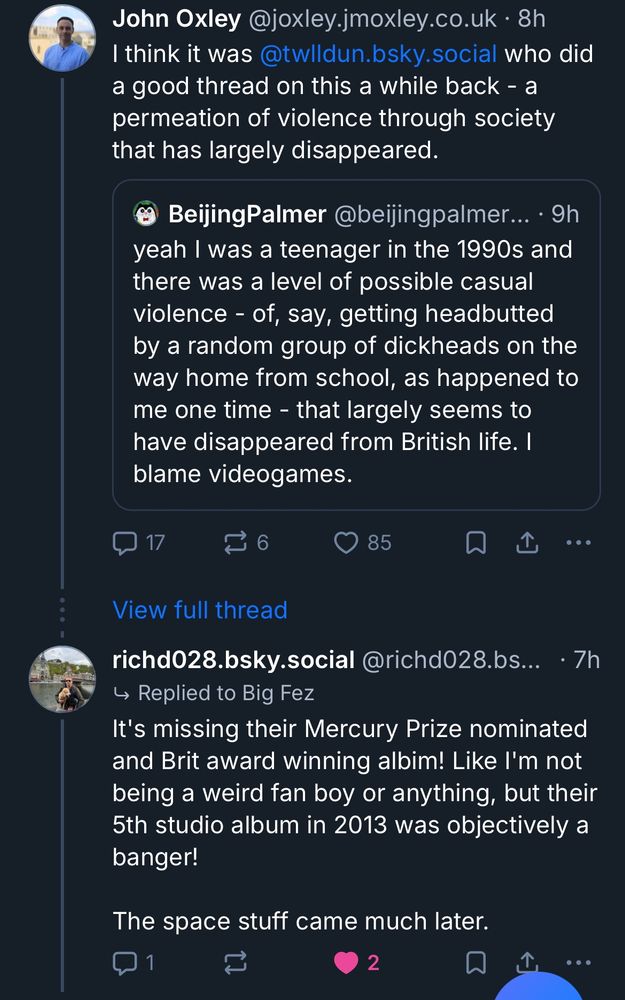Open the quoted BeijingPalmer post
This screenshot has width=625, height=1000.
(355, 360)
